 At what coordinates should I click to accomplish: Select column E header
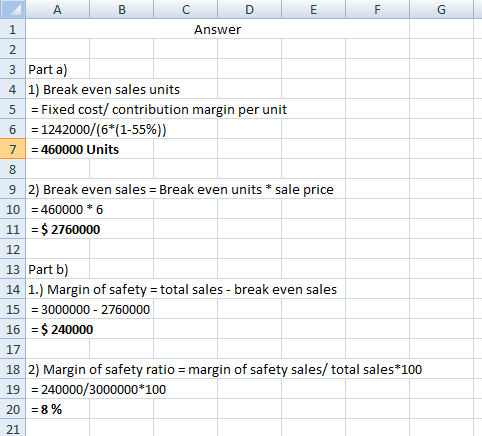(x=314, y=9)
